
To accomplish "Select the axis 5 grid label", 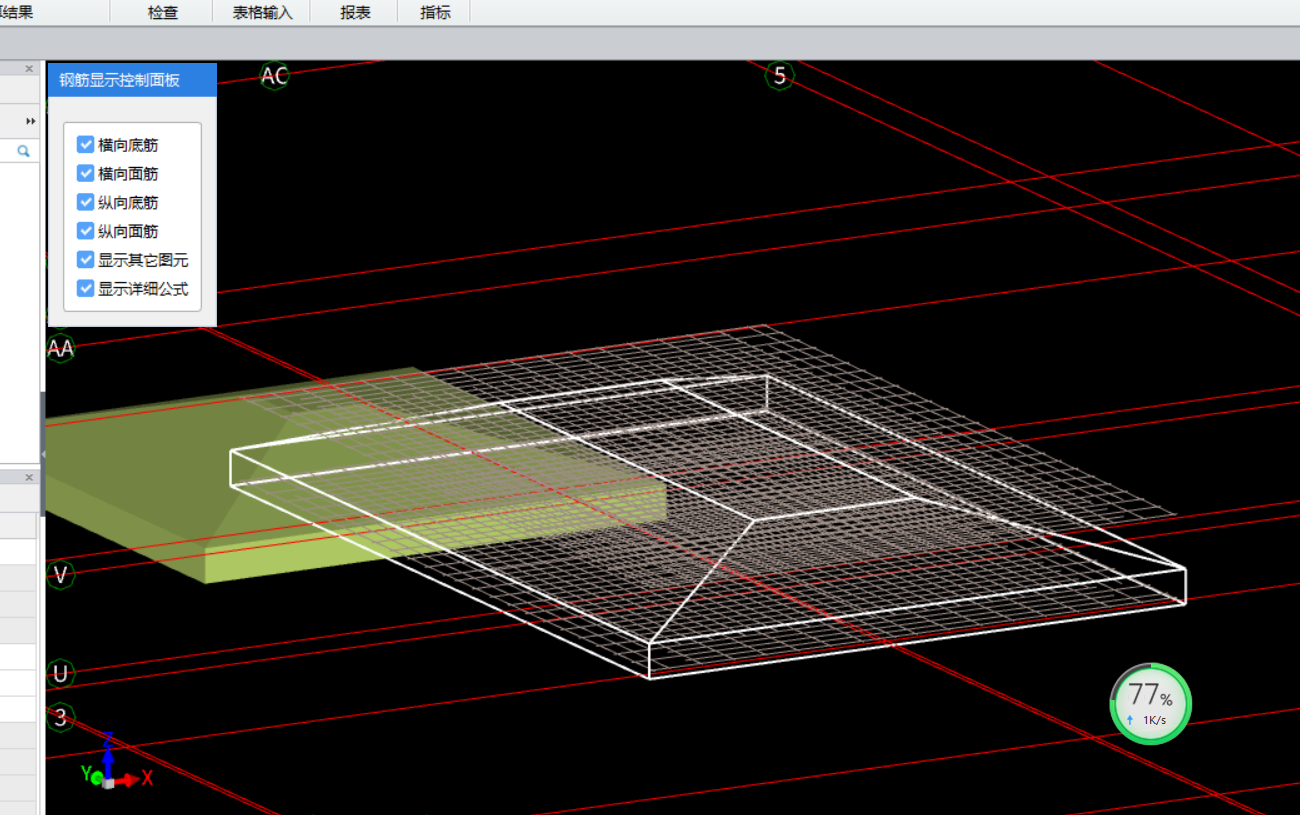I will (780, 75).
